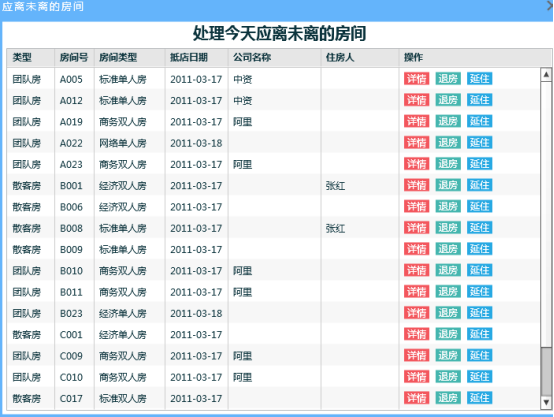Click the 抵店日期 column header
The height and width of the screenshot is (417, 554).
point(196,58)
